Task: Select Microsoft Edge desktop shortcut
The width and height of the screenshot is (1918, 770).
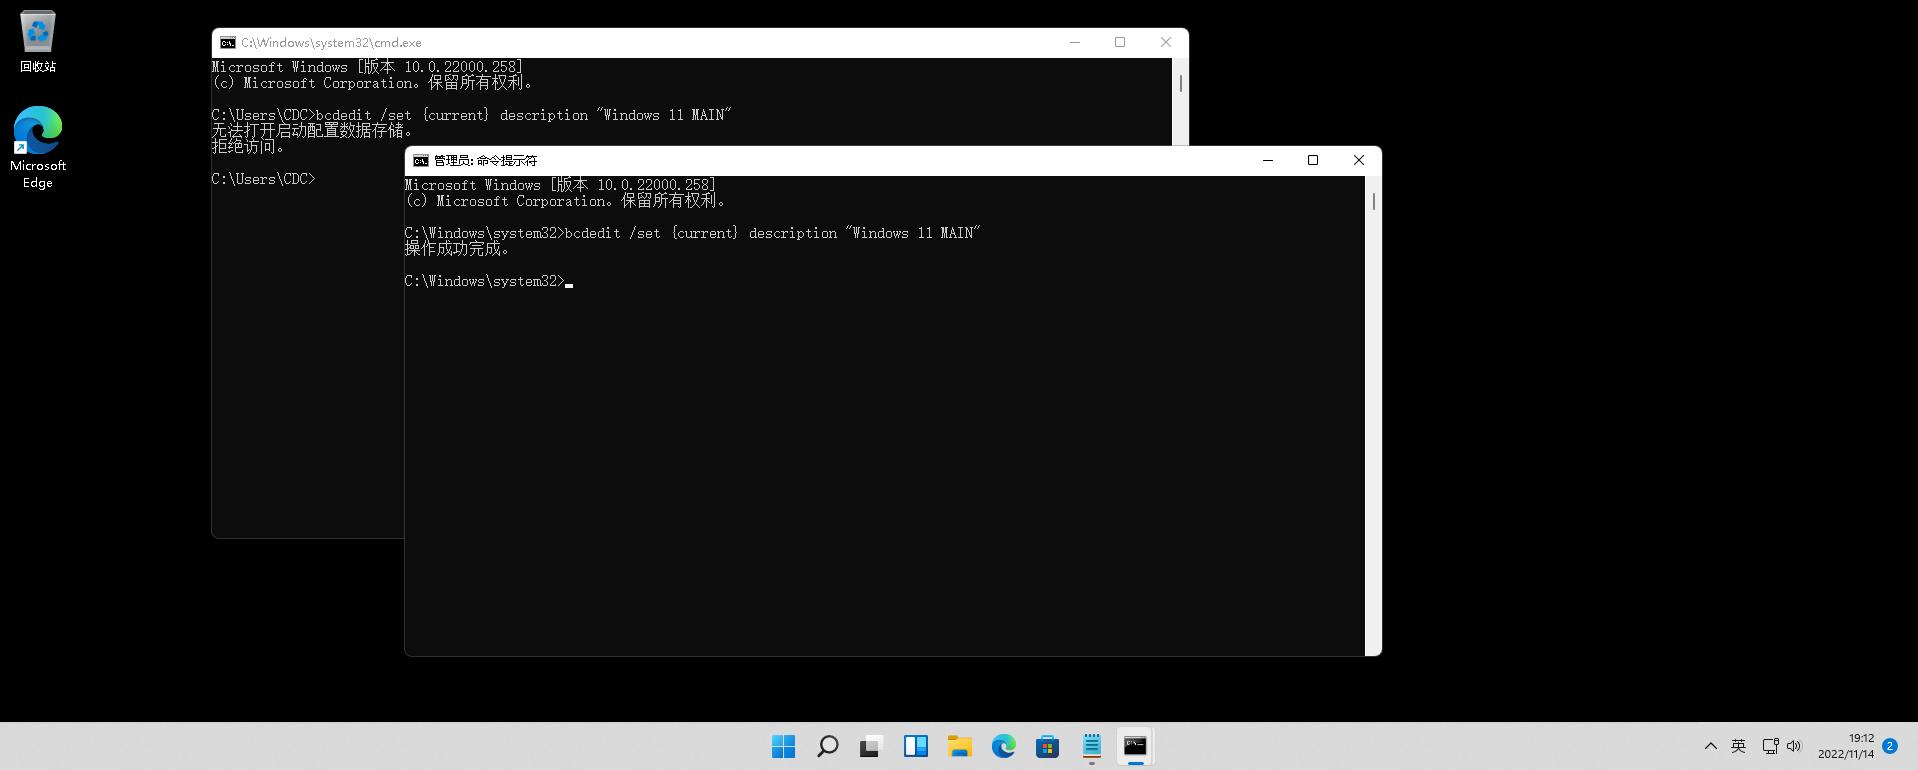Action: (38, 147)
